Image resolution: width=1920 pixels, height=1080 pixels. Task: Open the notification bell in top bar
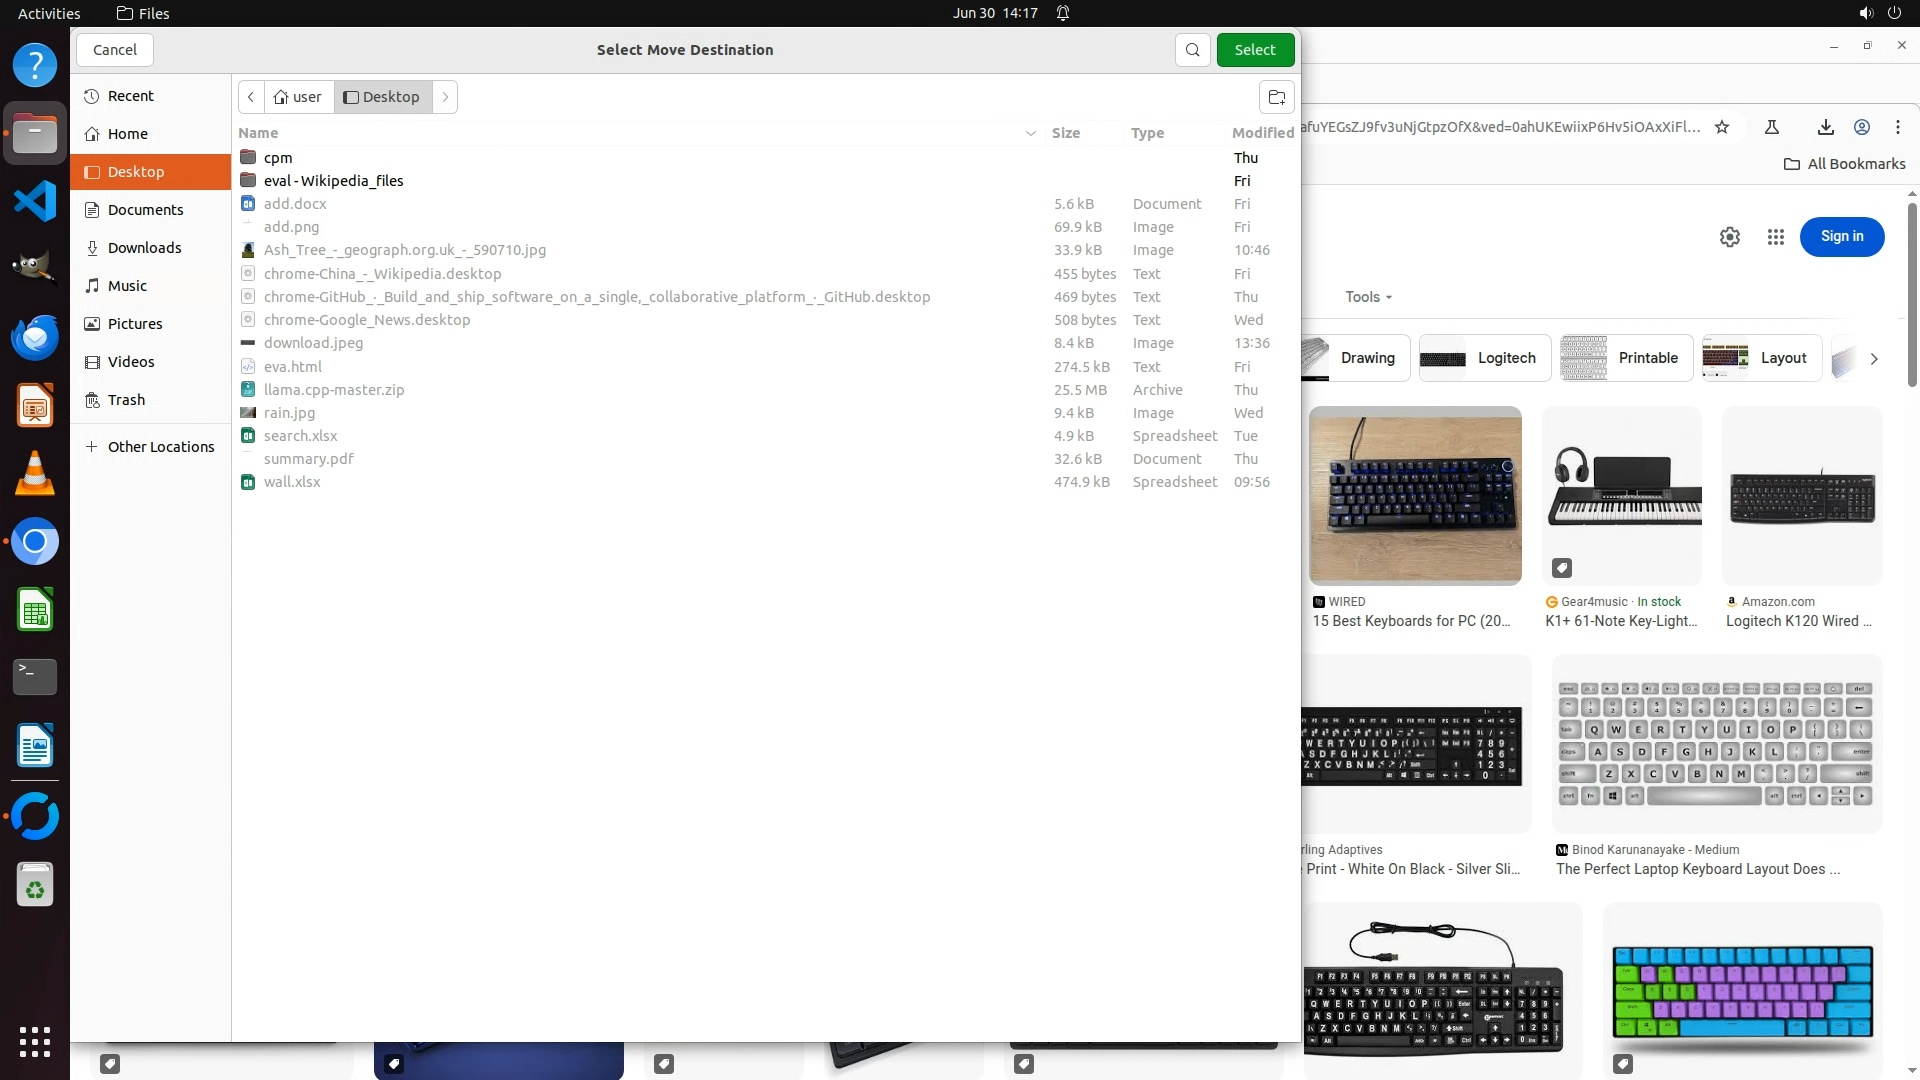click(1063, 13)
